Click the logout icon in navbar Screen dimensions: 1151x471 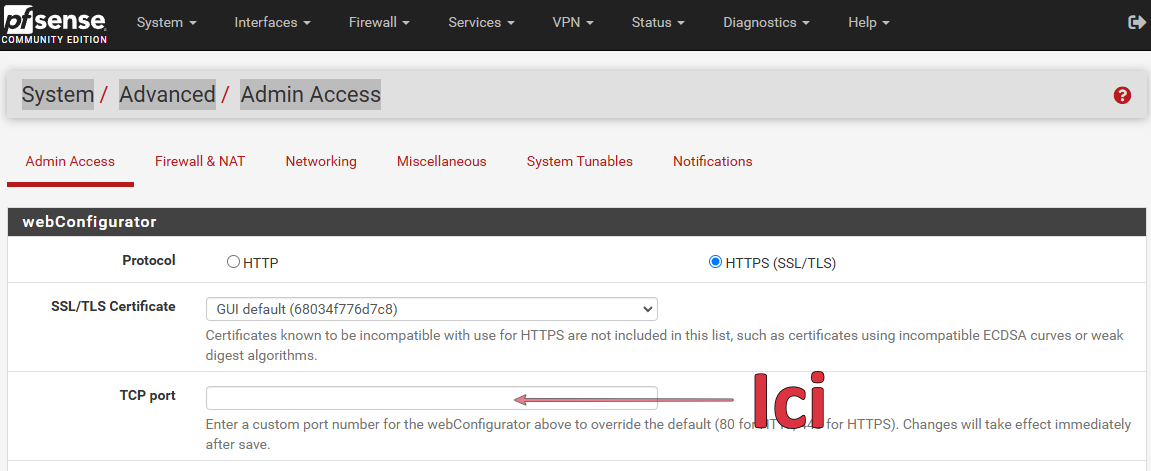(1136, 22)
